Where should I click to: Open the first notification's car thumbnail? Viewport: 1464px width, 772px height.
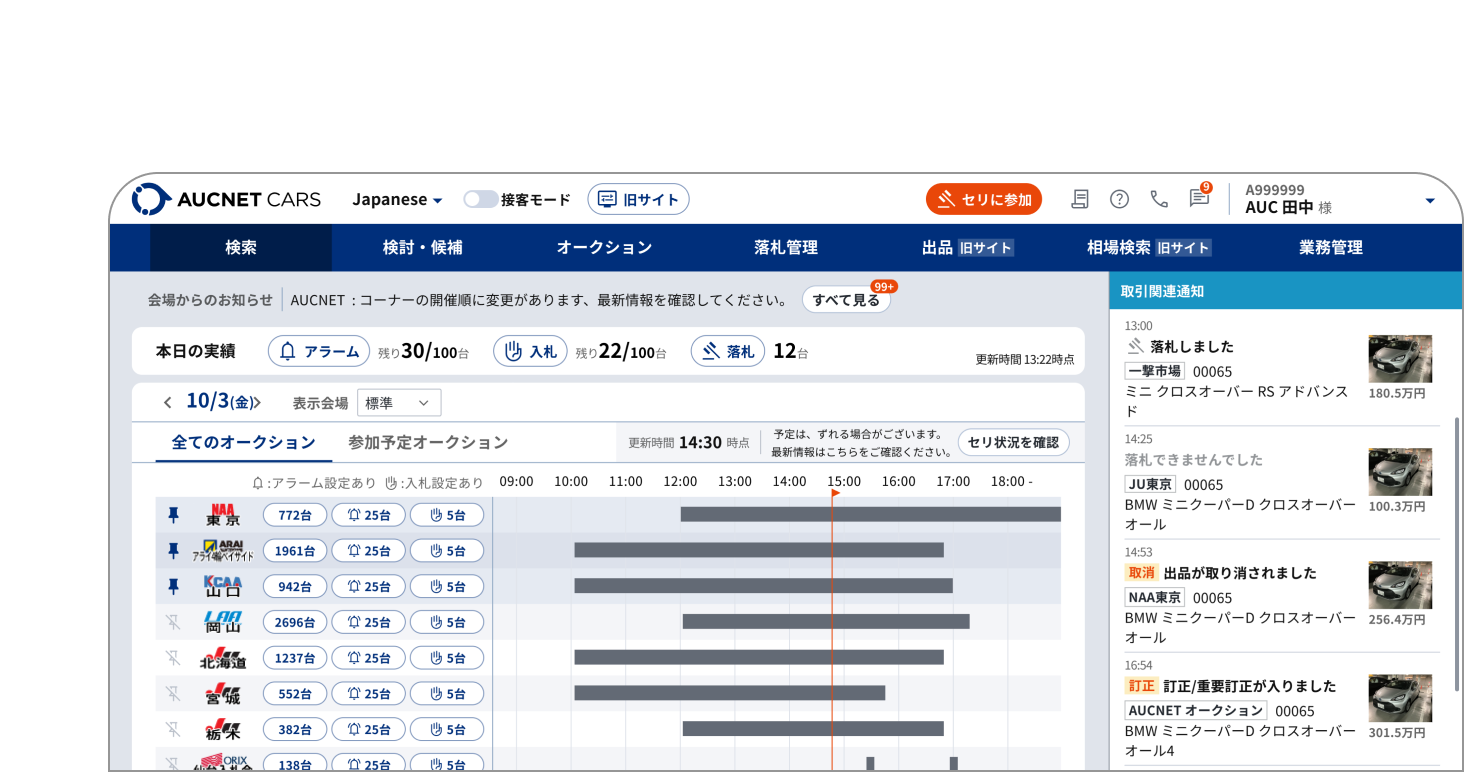click(1399, 359)
